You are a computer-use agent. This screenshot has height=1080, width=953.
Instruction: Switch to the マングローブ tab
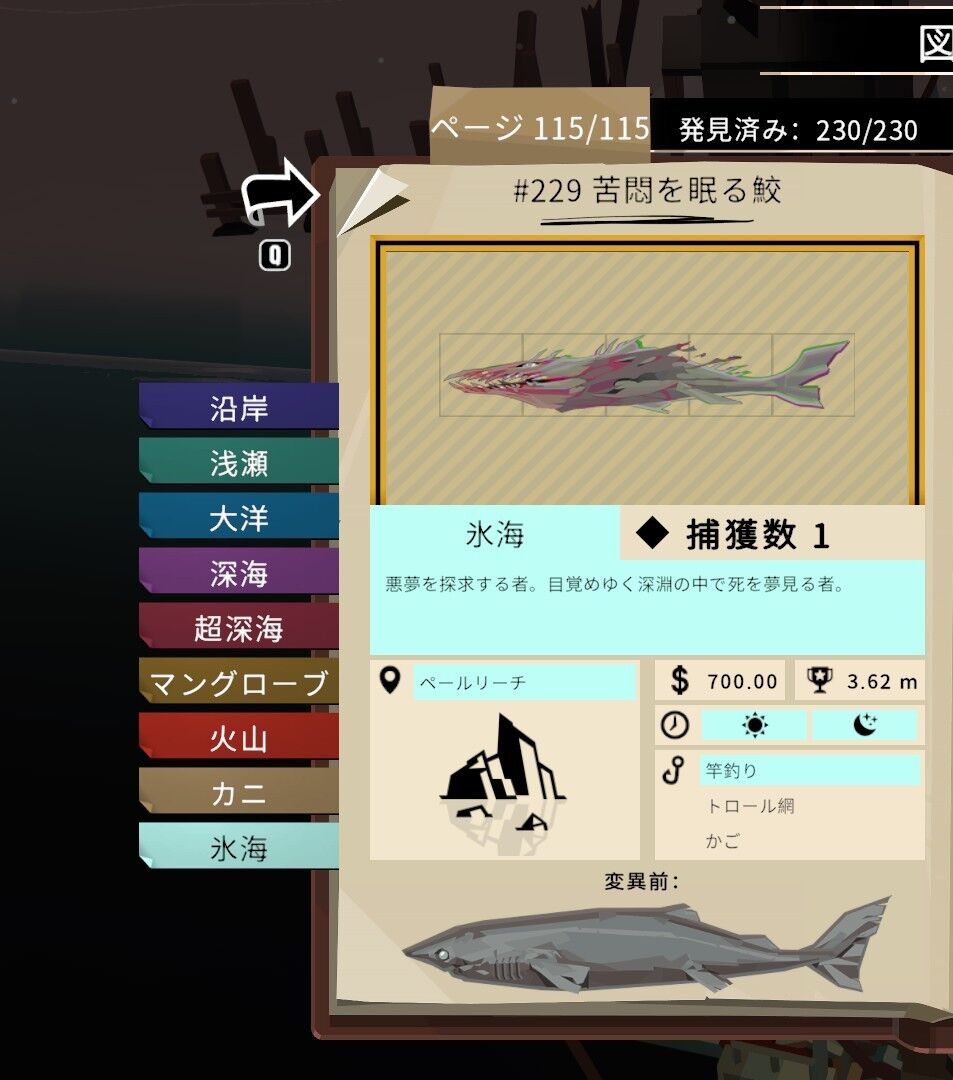239,682
